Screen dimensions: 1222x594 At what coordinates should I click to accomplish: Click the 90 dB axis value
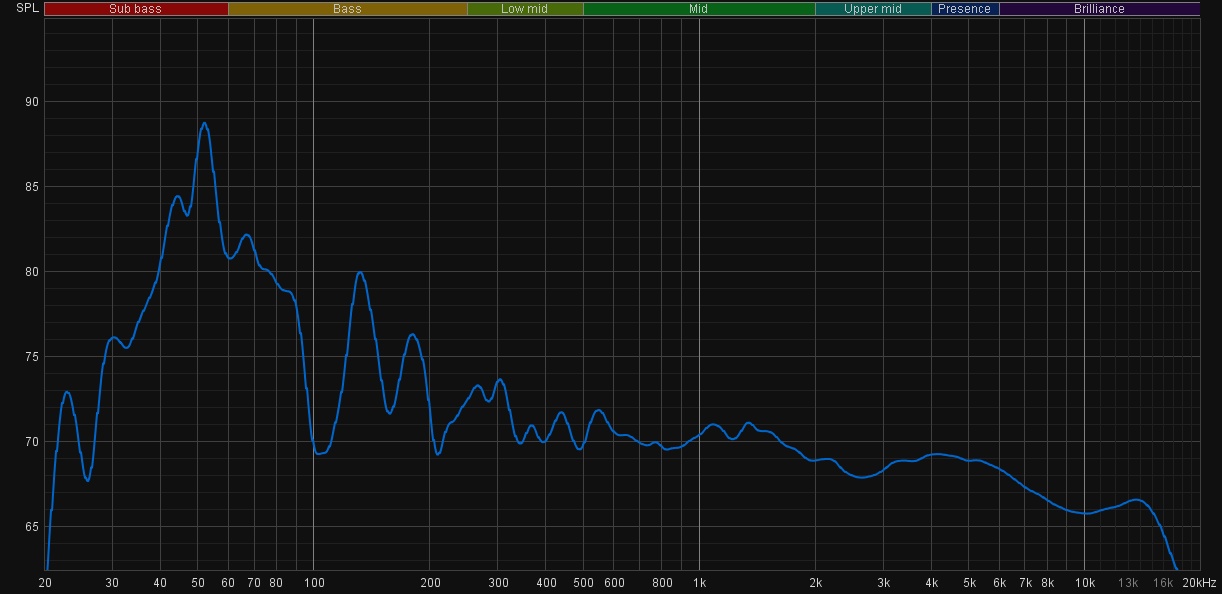pos(32,102)
